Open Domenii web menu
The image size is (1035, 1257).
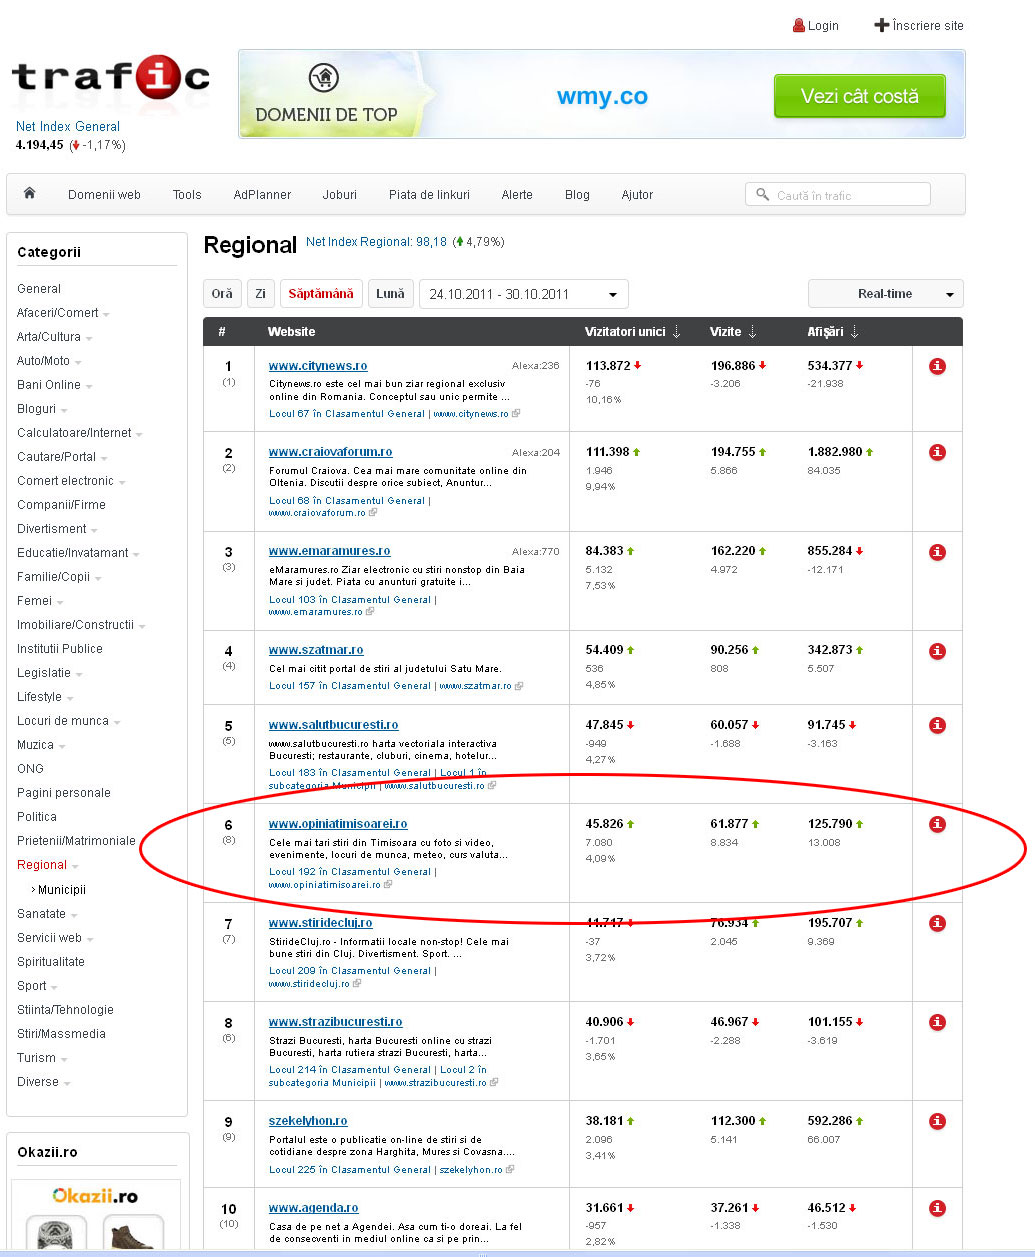(x=104, y=195)
